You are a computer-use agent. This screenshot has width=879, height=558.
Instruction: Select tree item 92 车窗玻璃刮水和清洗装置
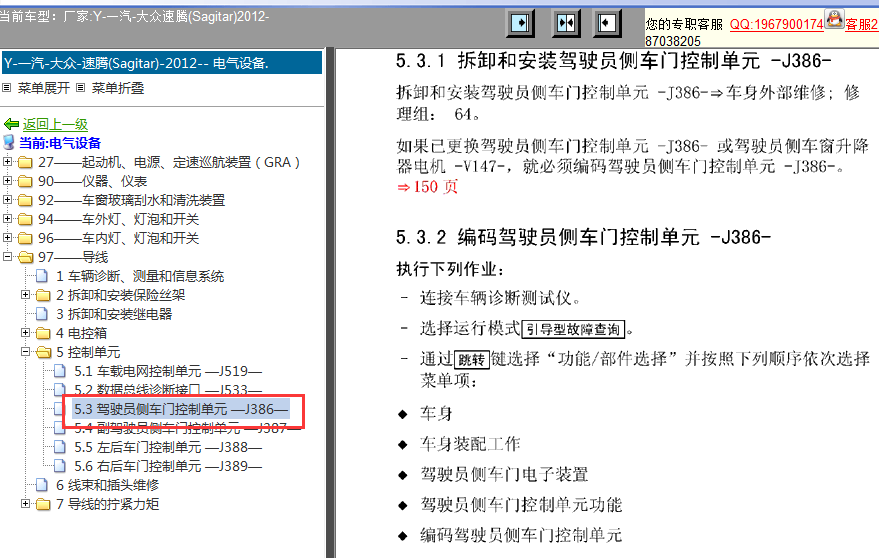click(x=131, y=200)
